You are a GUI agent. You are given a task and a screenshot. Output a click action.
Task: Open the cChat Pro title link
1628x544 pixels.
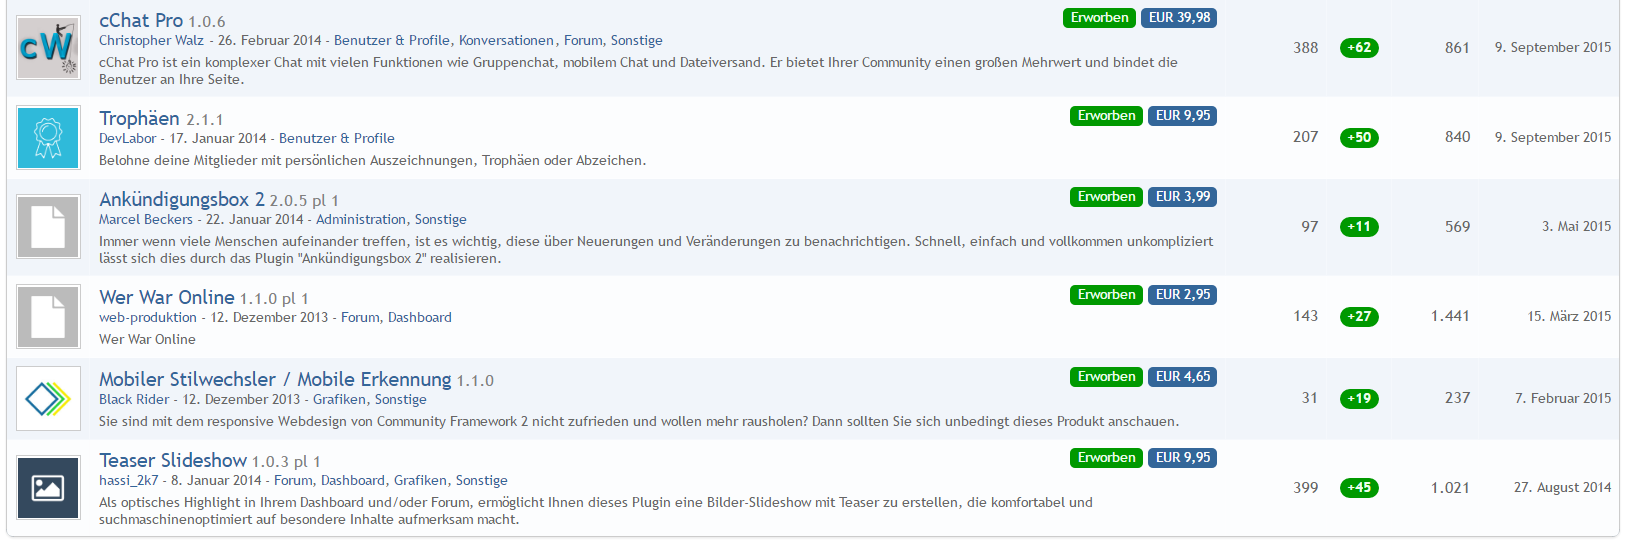click(141, 20)
